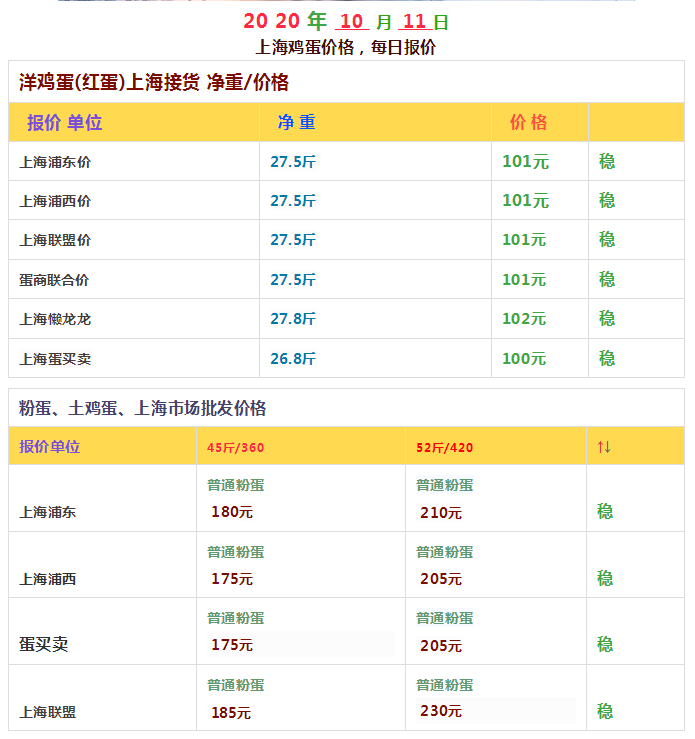
Task: Click the 上海鸡蛋价格，每日报价 subtitle
Action: 346,47
